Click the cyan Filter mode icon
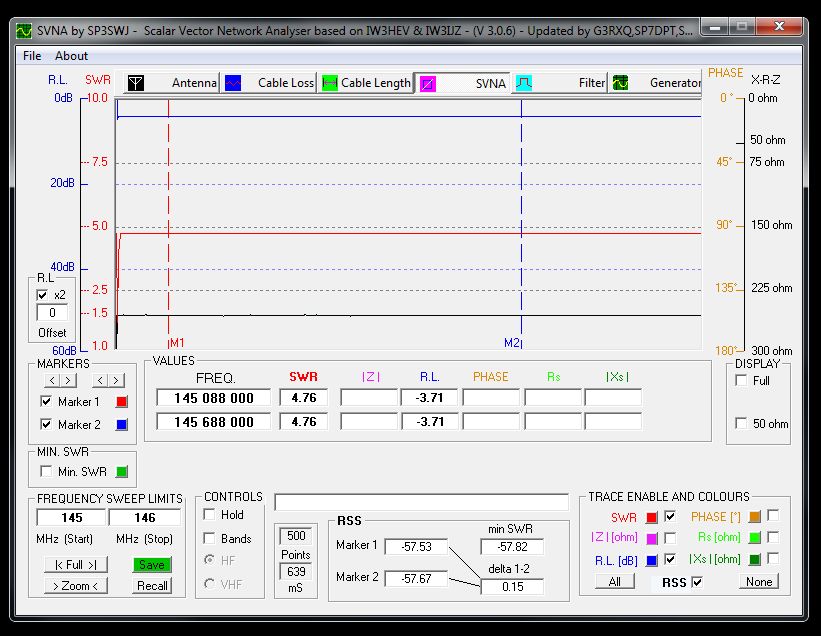821x636 pixels. pyautogui.click(x=524, y=83)
